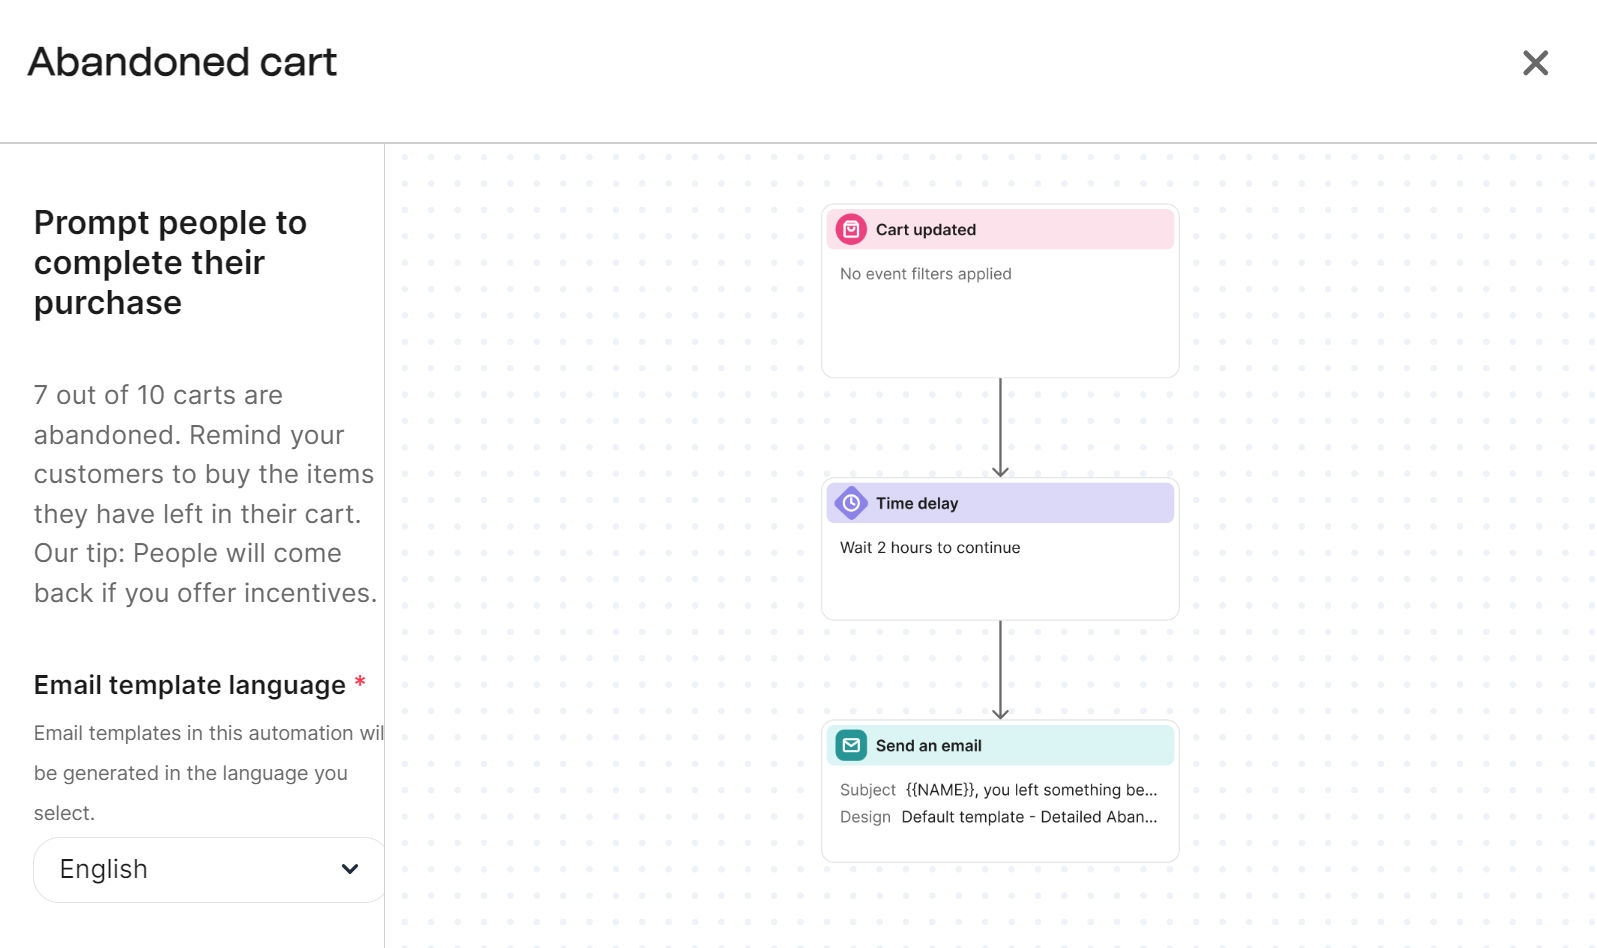Screen dimensions: 1597x948
Task: Select the Cart updated trigger icon
Action: 851,229
